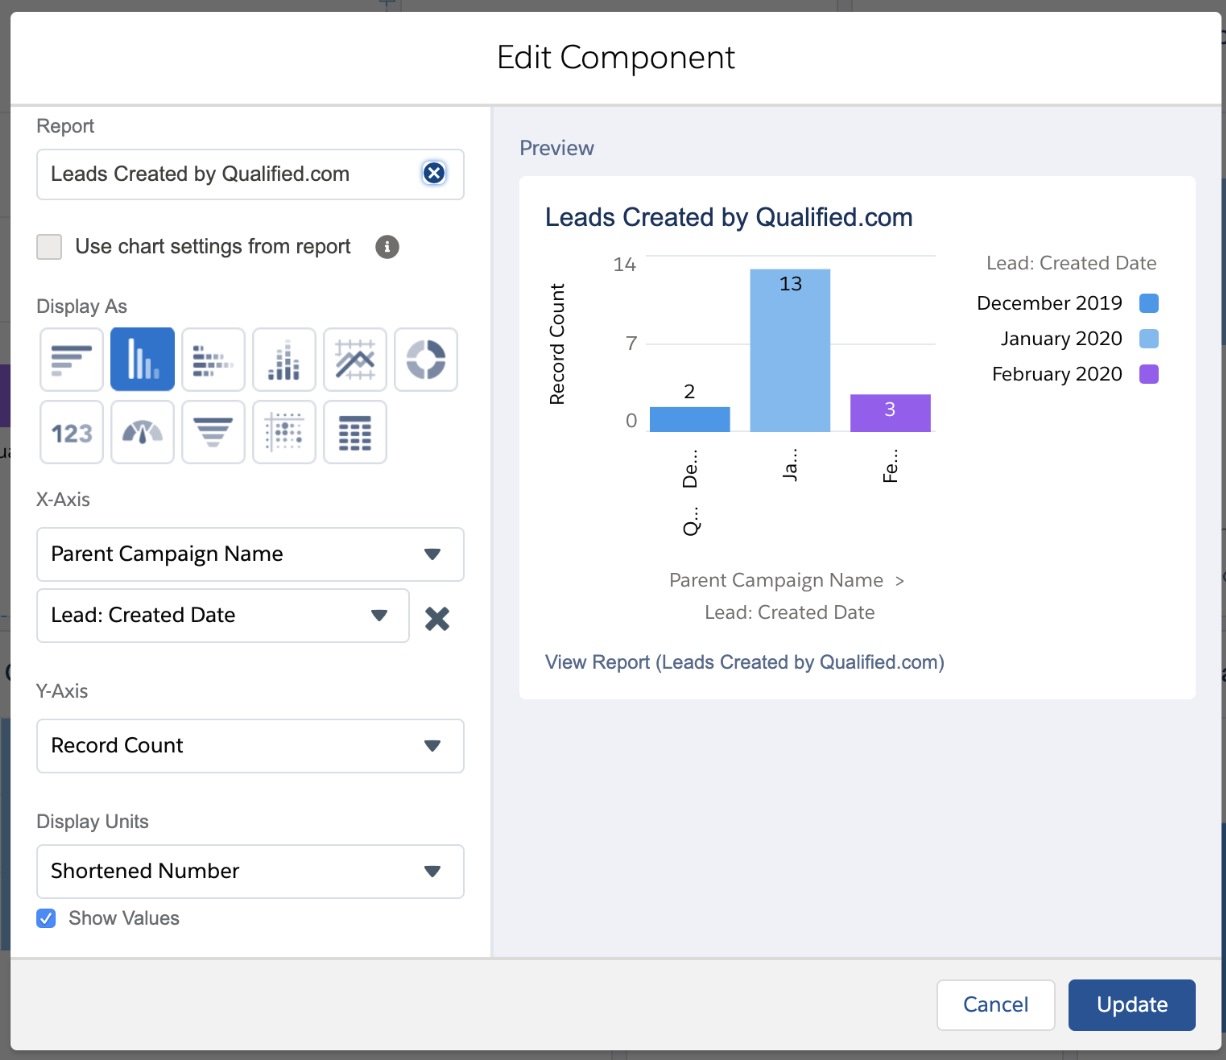The image size is (1226, 1060).
Task: Choose the Lightning table display type
Action: [x=355, y=432]
